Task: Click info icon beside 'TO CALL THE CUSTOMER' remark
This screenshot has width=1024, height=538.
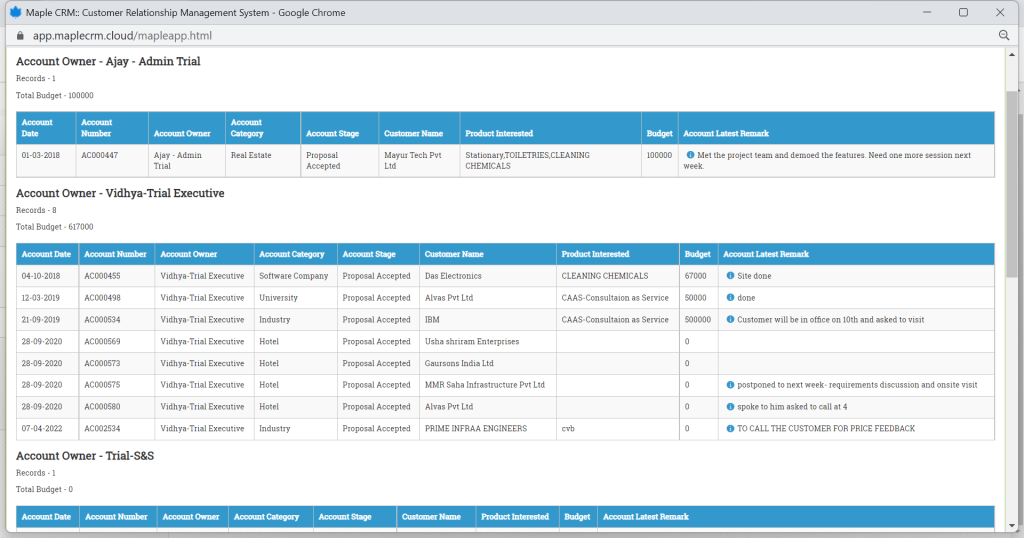Action: [730, 428]
